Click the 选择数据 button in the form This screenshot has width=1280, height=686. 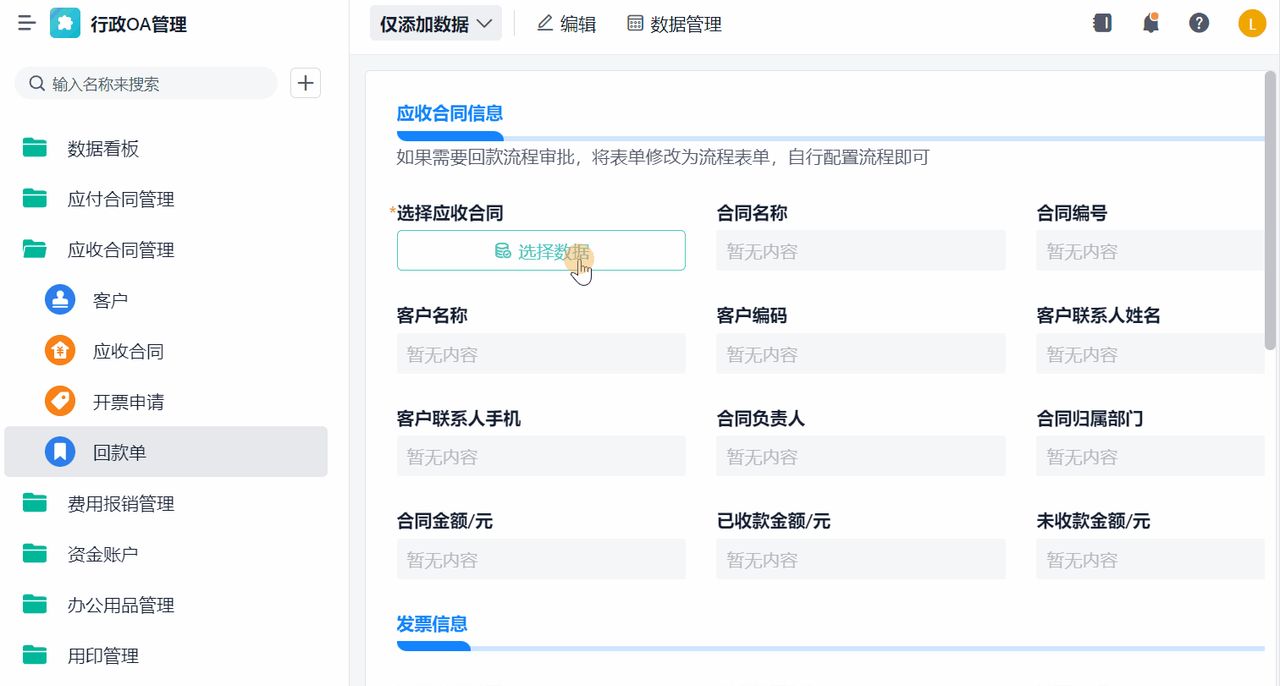click(541, 250)
